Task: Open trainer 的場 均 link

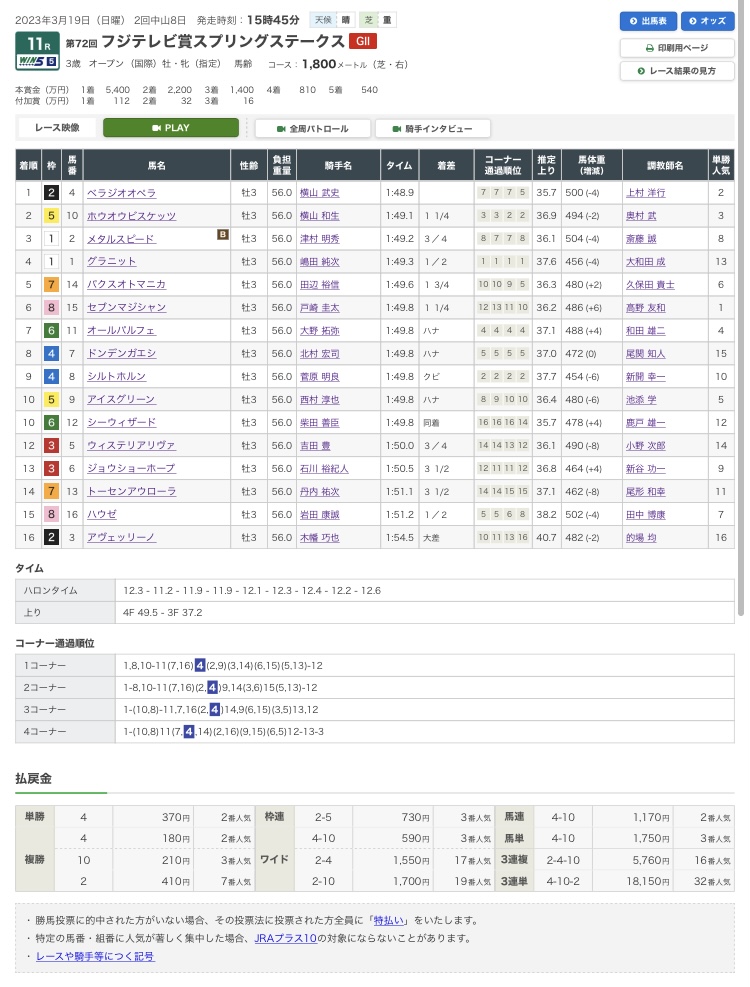Action: point(641,538)
